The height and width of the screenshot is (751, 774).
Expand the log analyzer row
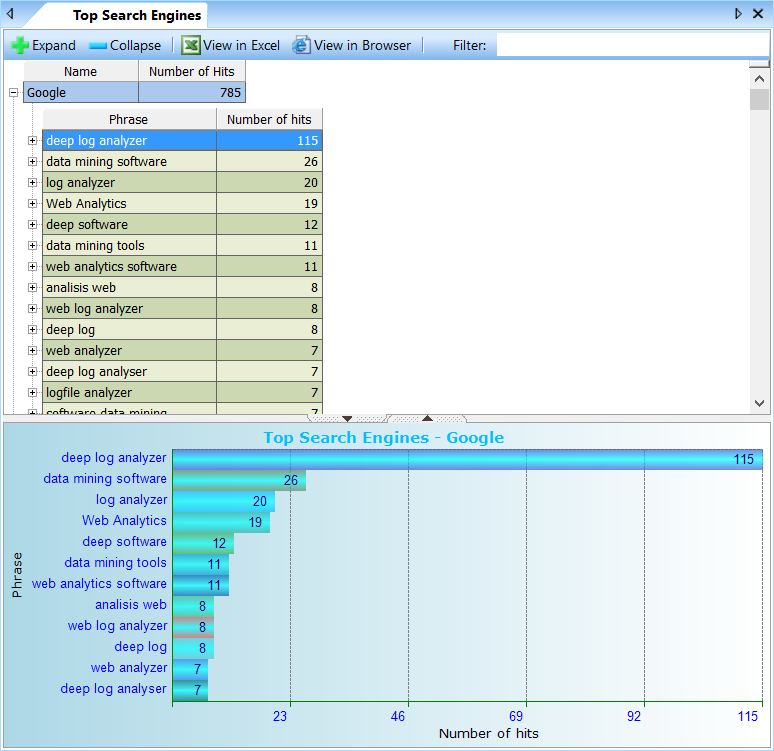pyautogui.click(x=33, y=183)
